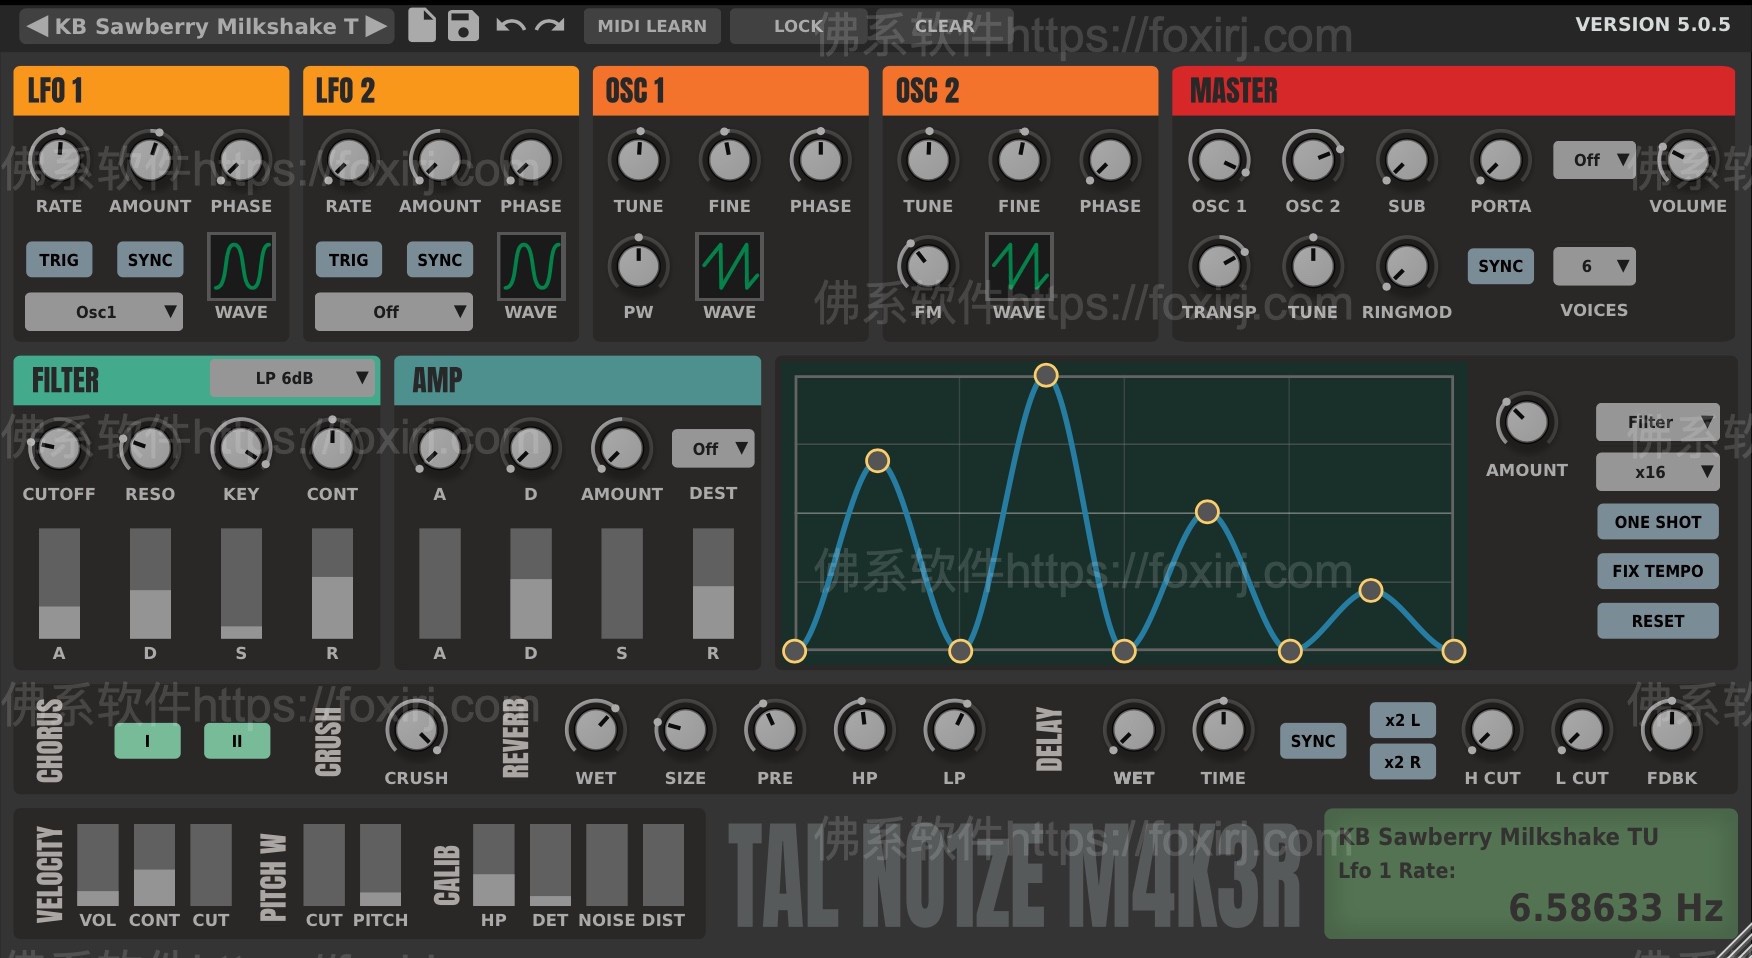The height and width of the screenshot is (958, 1752).
Task: Click the OSC 1 WAVE shape display
Action: pyautogui.click(x=729, y=268)
